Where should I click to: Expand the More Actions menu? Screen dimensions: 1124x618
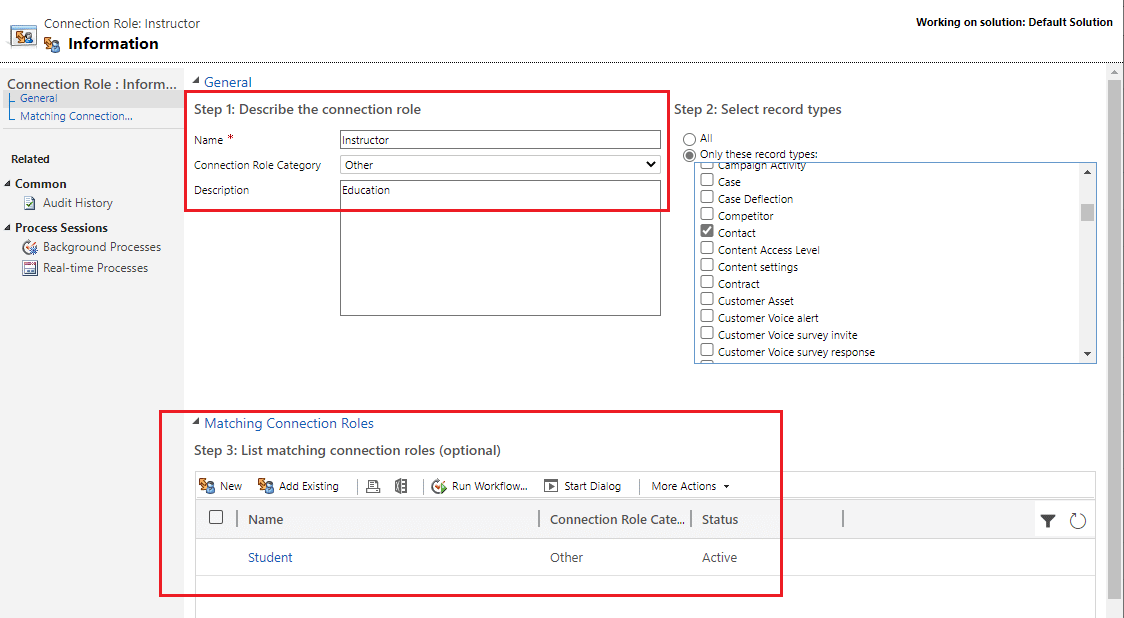pos(688,486)
